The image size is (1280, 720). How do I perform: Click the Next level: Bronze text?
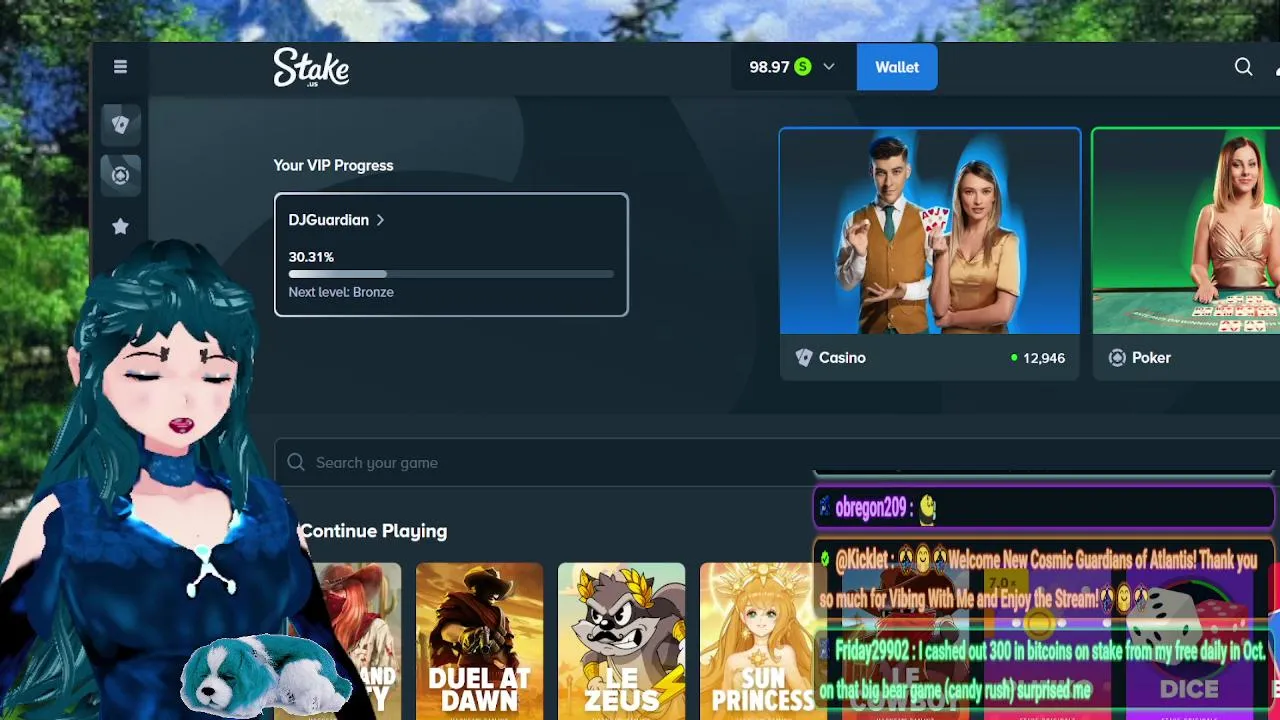click(x=341, y=292)
